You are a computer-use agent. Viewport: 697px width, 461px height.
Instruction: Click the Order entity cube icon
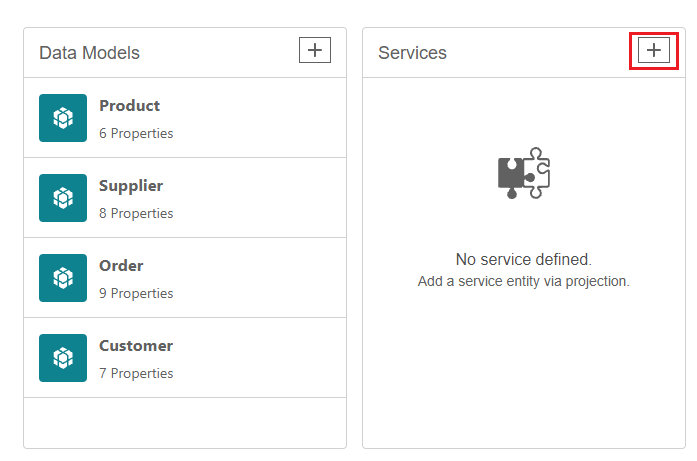(x=63, y=278)
